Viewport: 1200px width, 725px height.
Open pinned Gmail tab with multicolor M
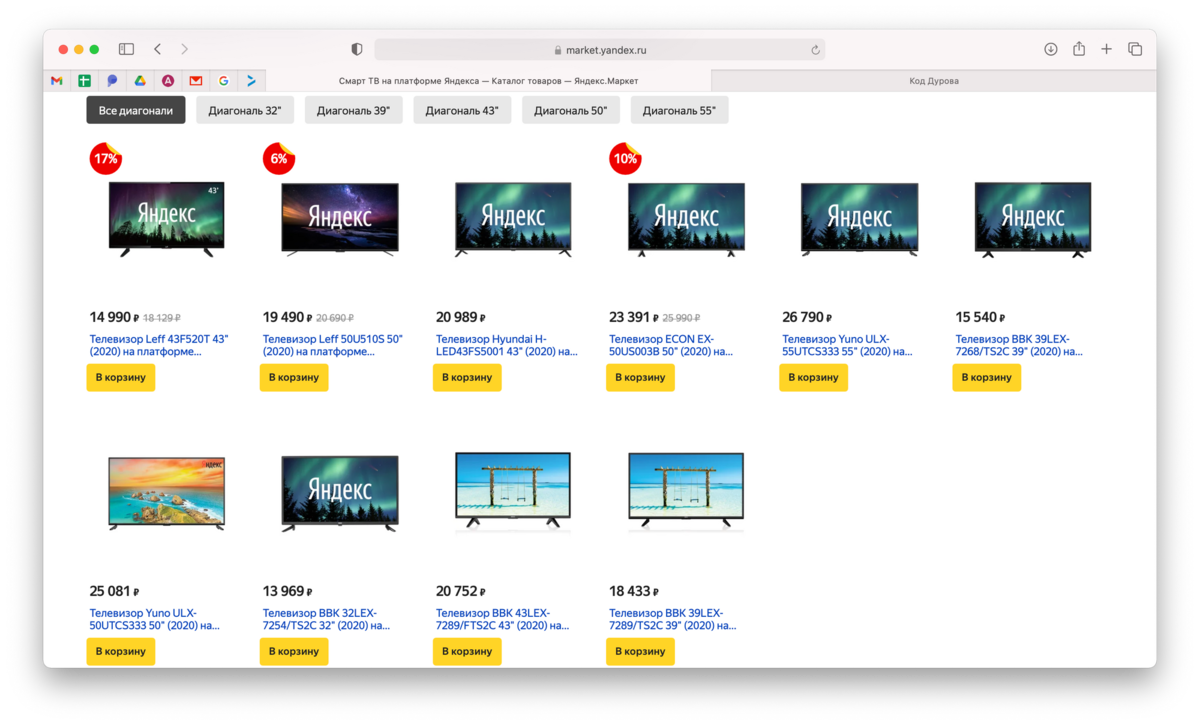click(x=57, y=81)
